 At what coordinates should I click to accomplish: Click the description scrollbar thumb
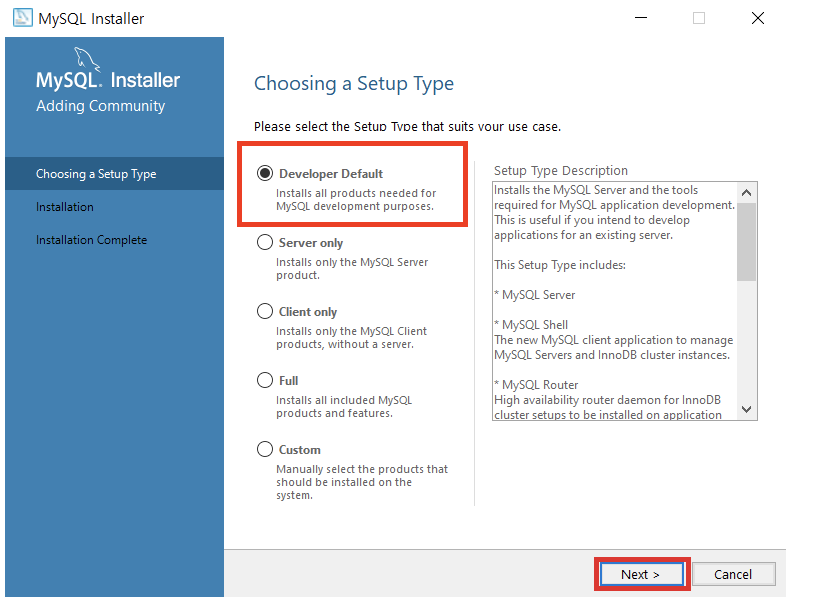(x=747, y=242)
